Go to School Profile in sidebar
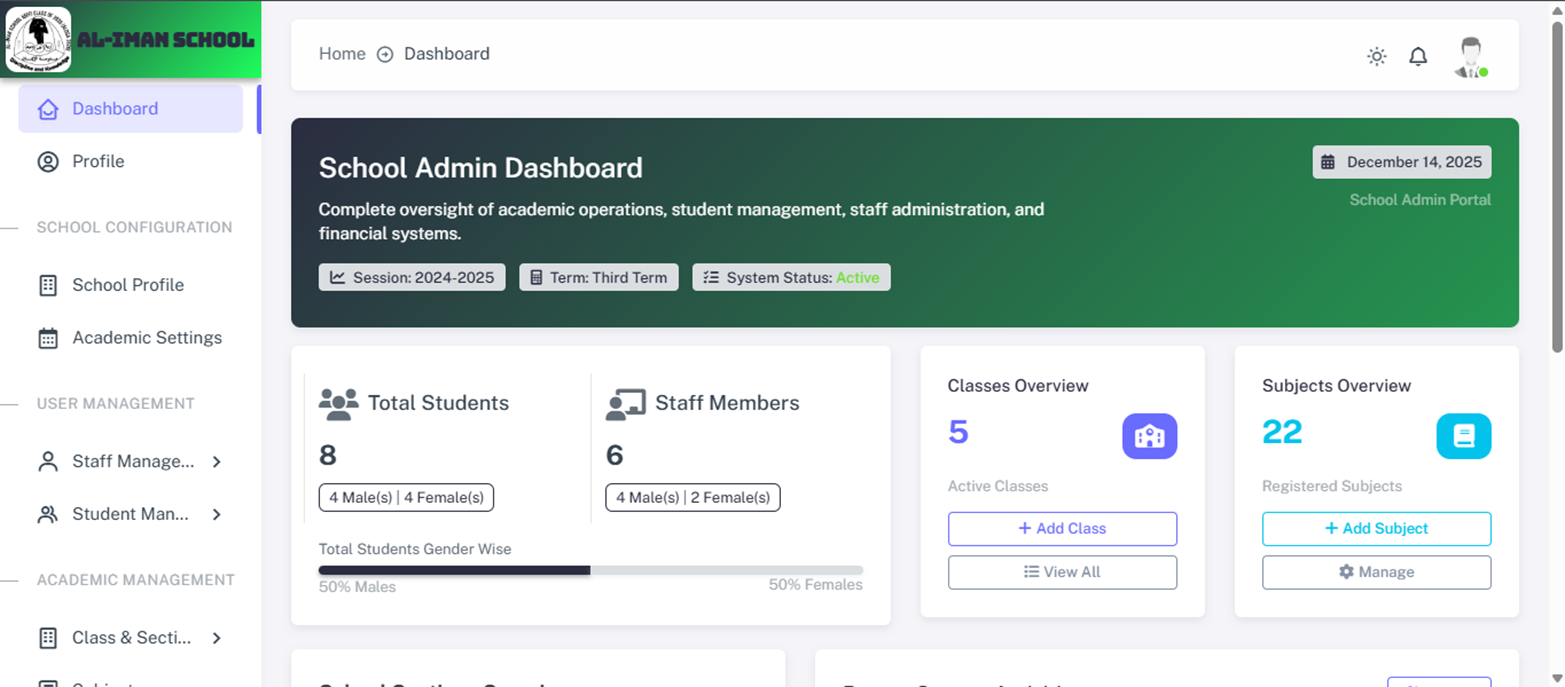Viewport: 1565px width, 687px height. [x=128, y=285]
